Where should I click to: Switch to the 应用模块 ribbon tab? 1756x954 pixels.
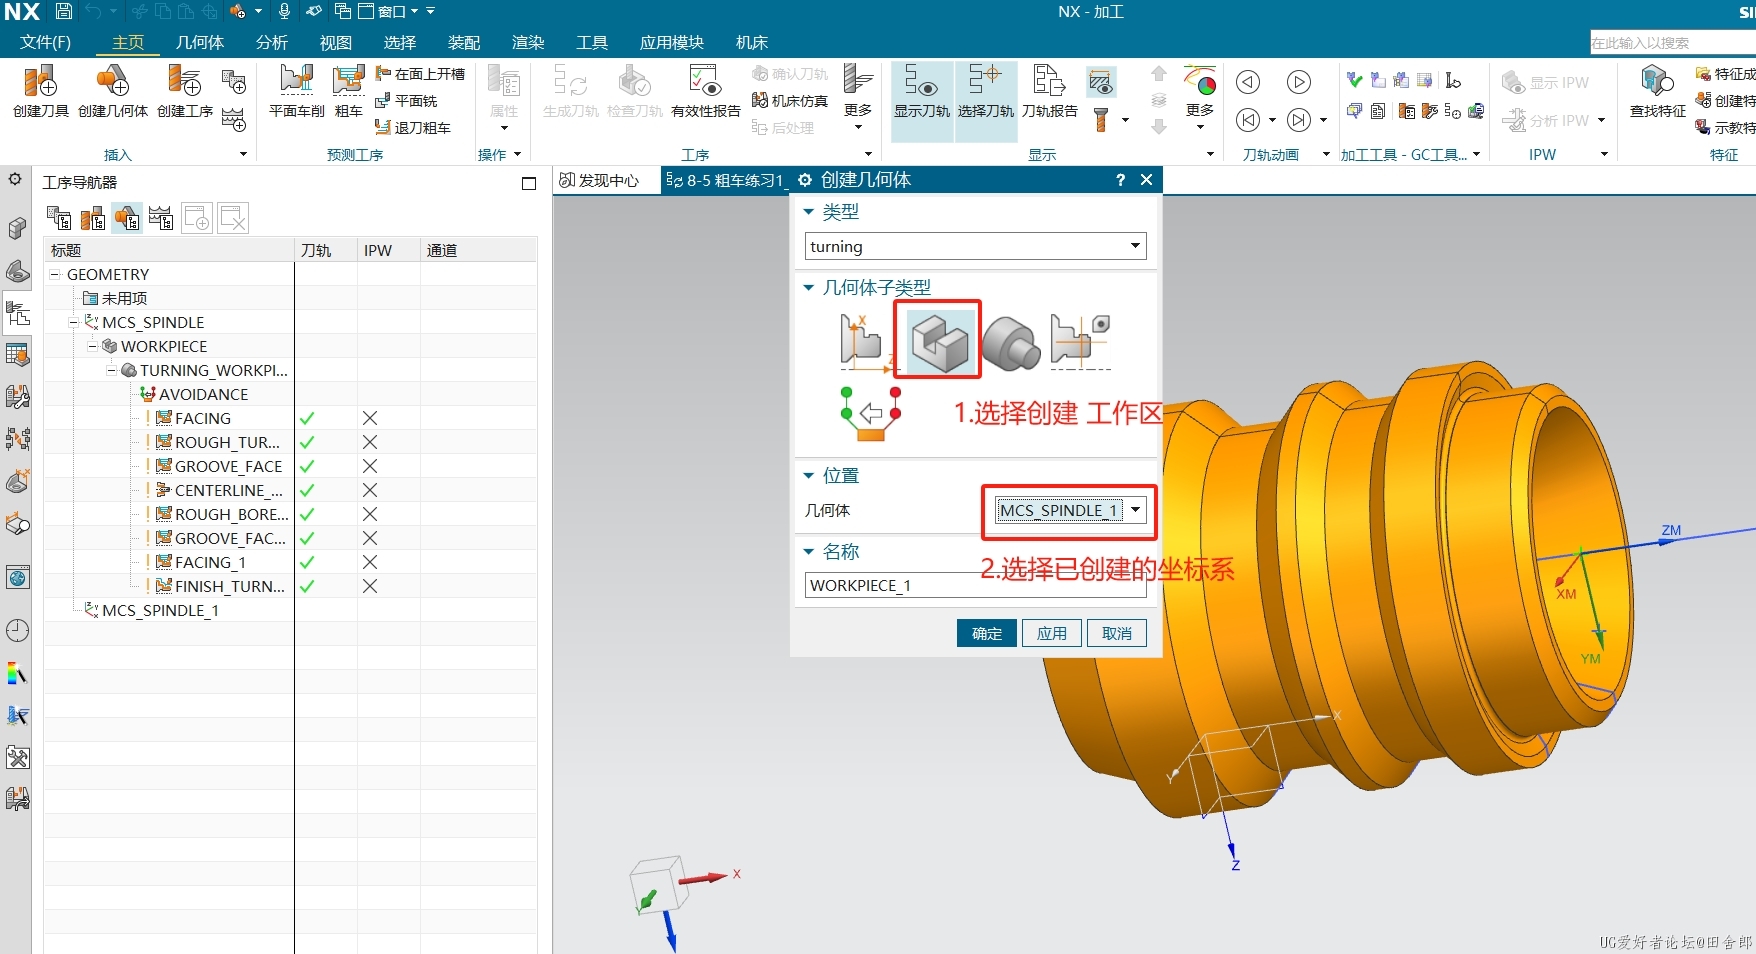672,42
